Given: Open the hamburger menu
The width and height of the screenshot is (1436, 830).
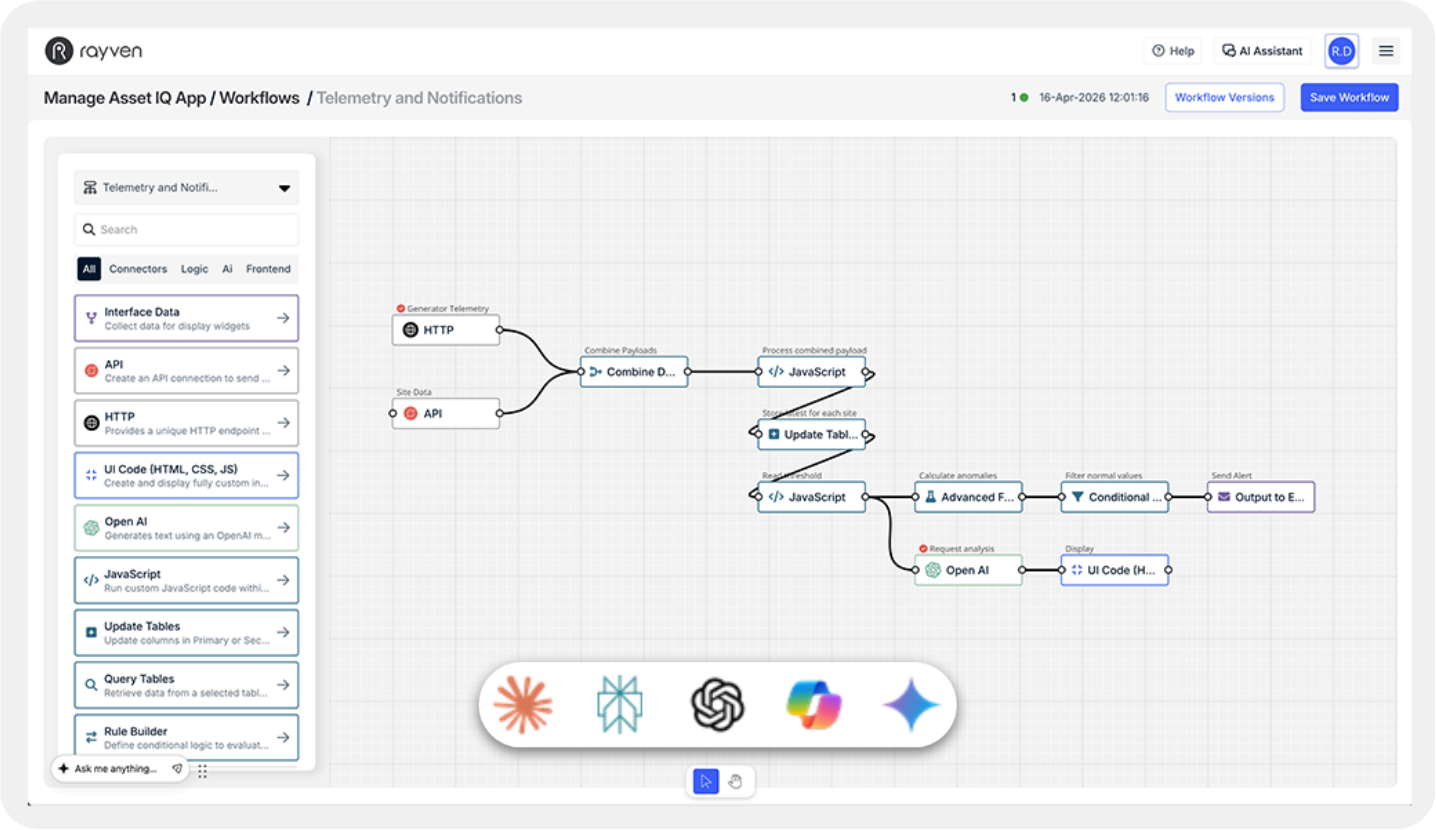Looking at the screenshot, I should point(1386,51).
